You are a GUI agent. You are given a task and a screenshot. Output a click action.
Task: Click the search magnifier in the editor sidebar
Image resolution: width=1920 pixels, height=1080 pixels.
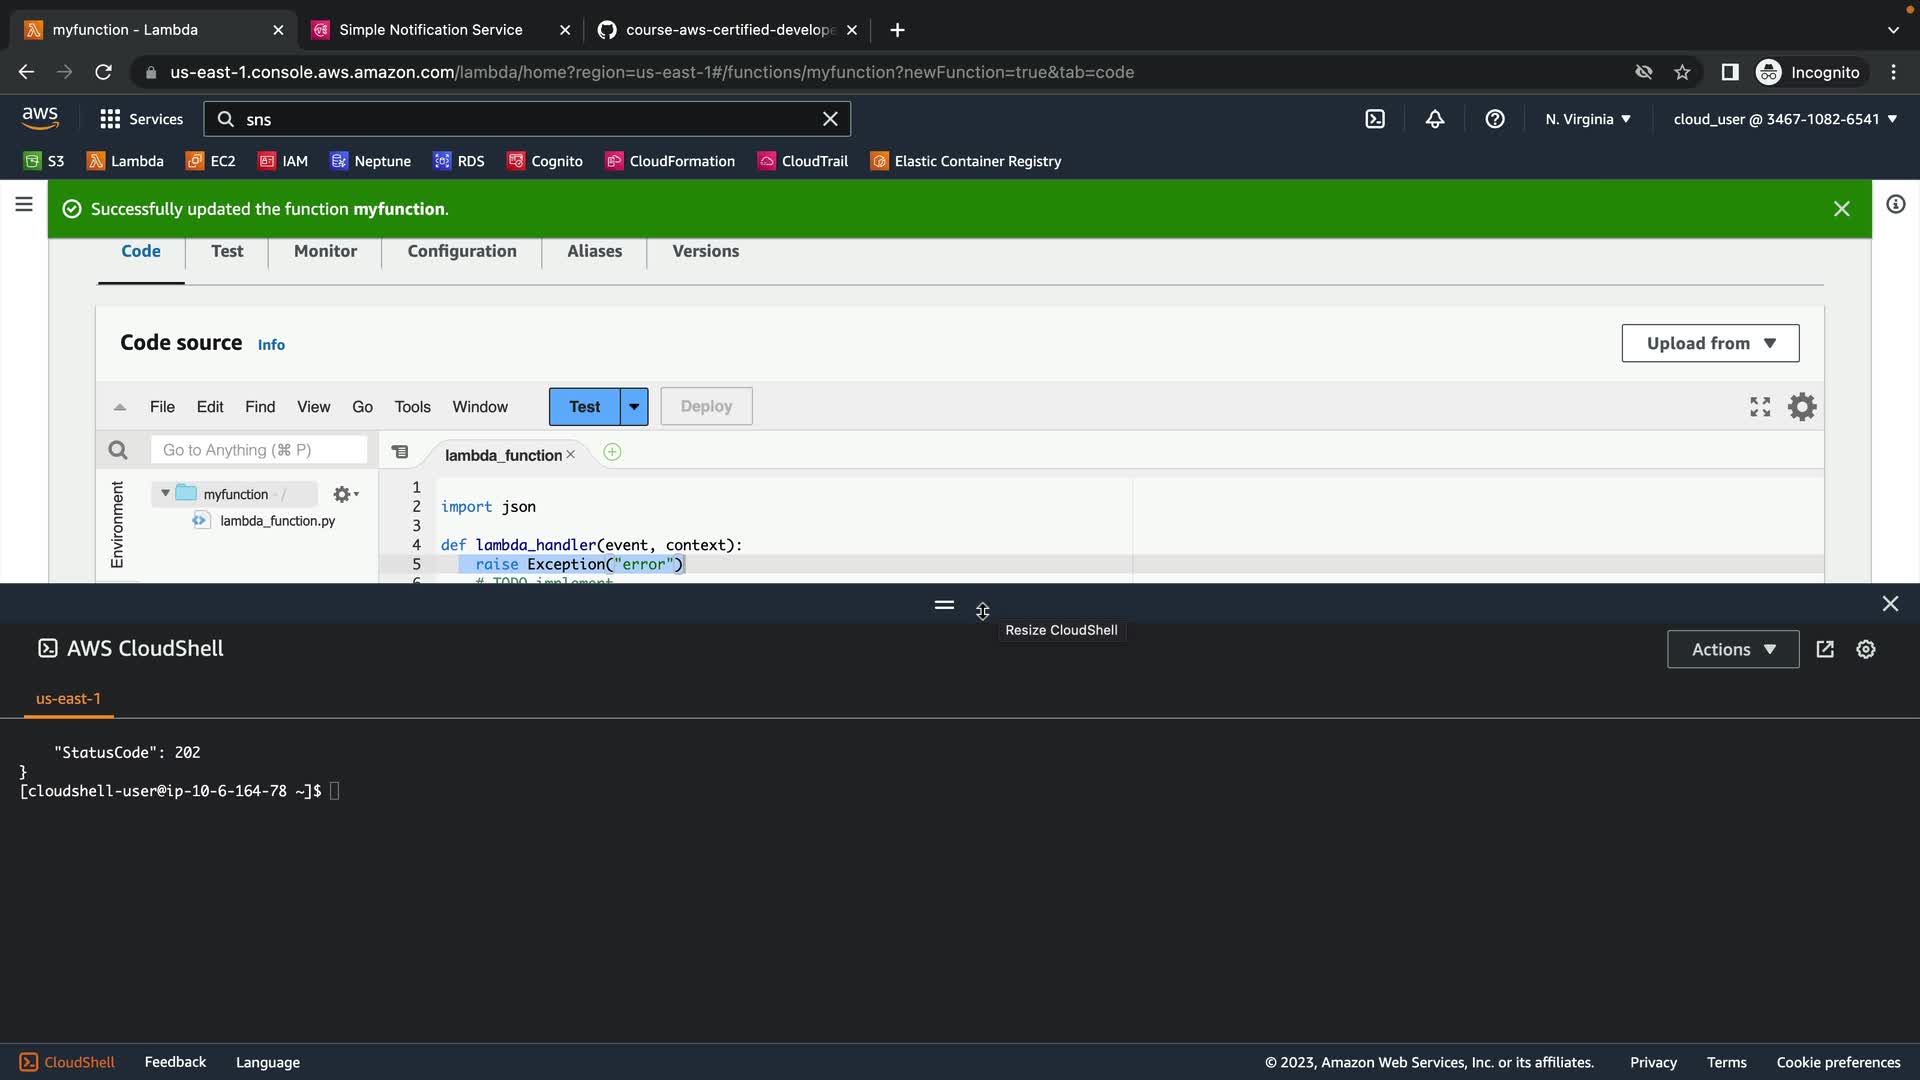coord(118,450)
